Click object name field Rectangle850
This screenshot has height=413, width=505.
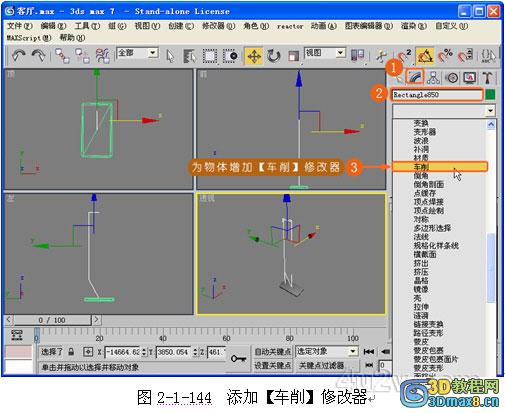(x=436, y=95)
